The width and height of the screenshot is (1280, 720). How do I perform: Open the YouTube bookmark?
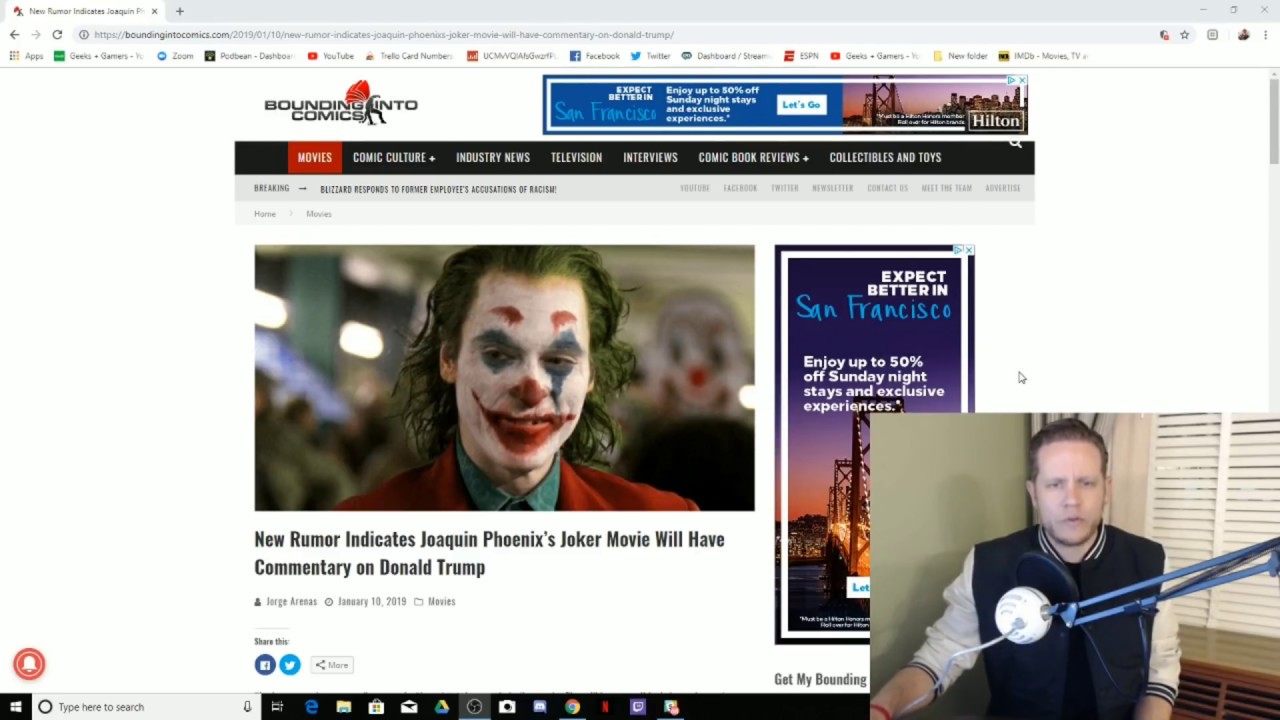[331, 56]
